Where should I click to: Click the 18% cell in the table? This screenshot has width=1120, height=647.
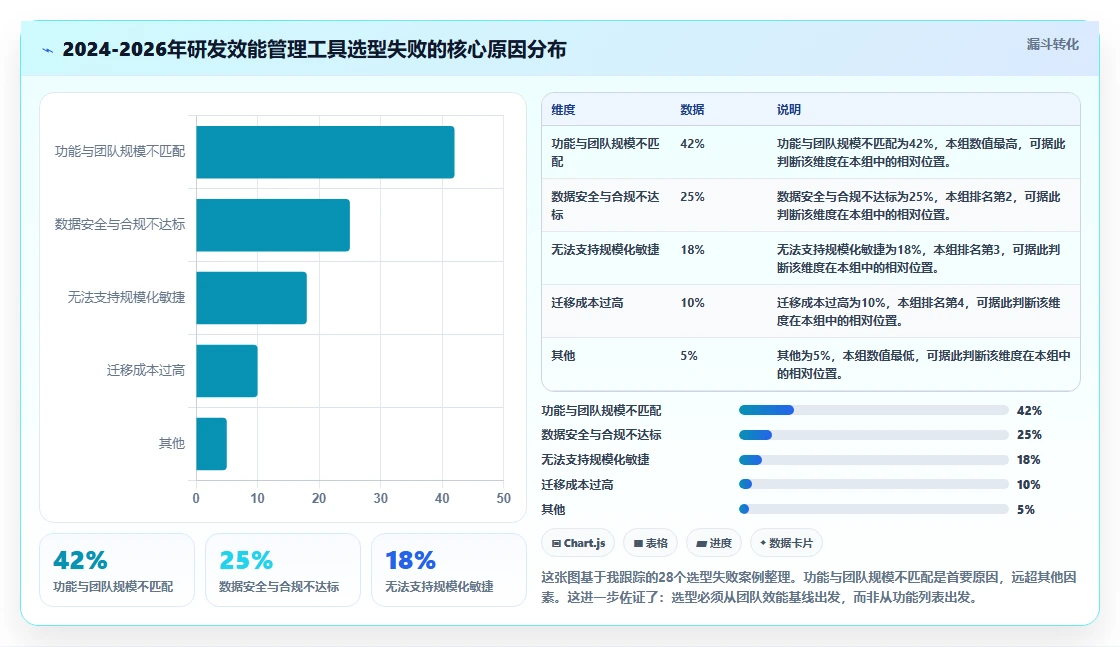[692, 249]
